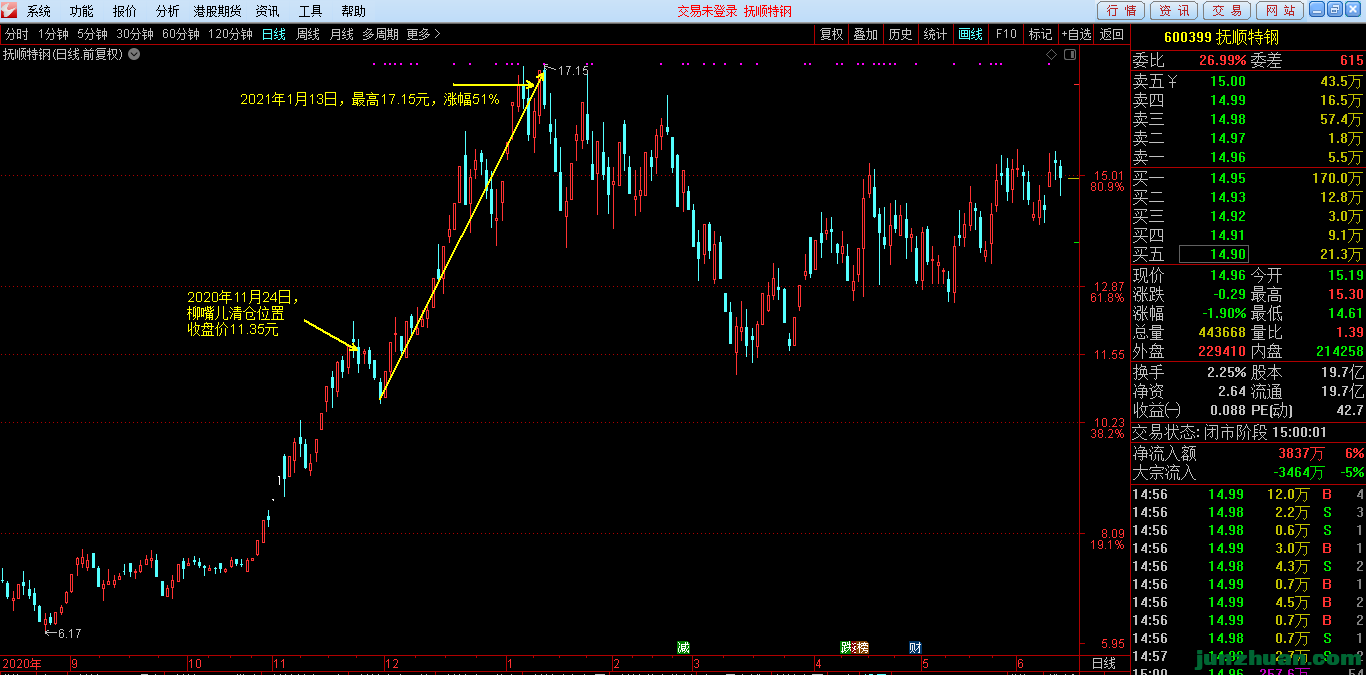This screenshot has height=675, width=1366.
Task: Click the 交易 button at top right
Action: pyautogui.click(x=1226, y=11)
